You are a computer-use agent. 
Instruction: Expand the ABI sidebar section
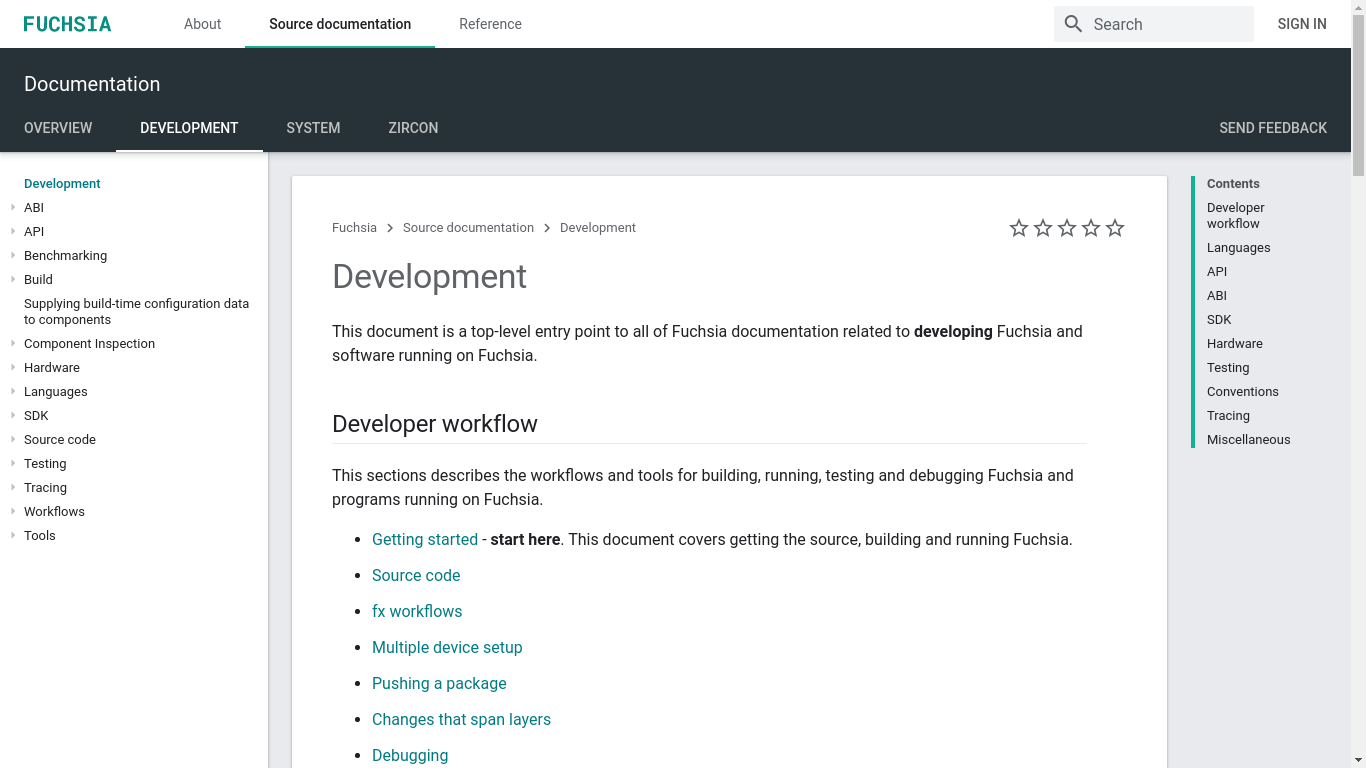click(13, 208)
